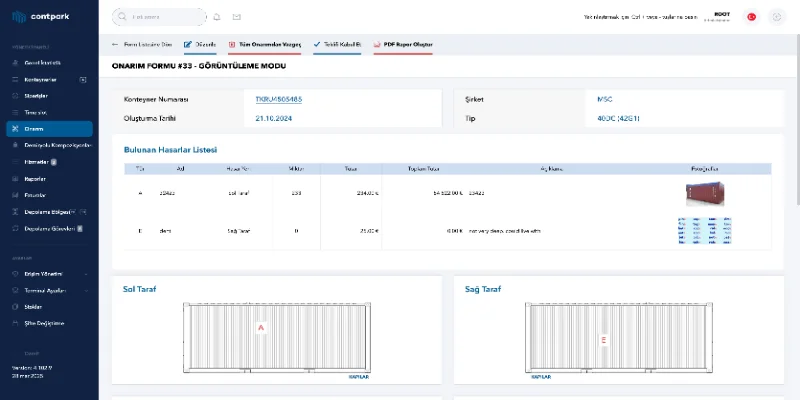The width and height of the screenshot is (800, 400).
Task: Open the mail envelope icon
Action: [x=236, y=17]
